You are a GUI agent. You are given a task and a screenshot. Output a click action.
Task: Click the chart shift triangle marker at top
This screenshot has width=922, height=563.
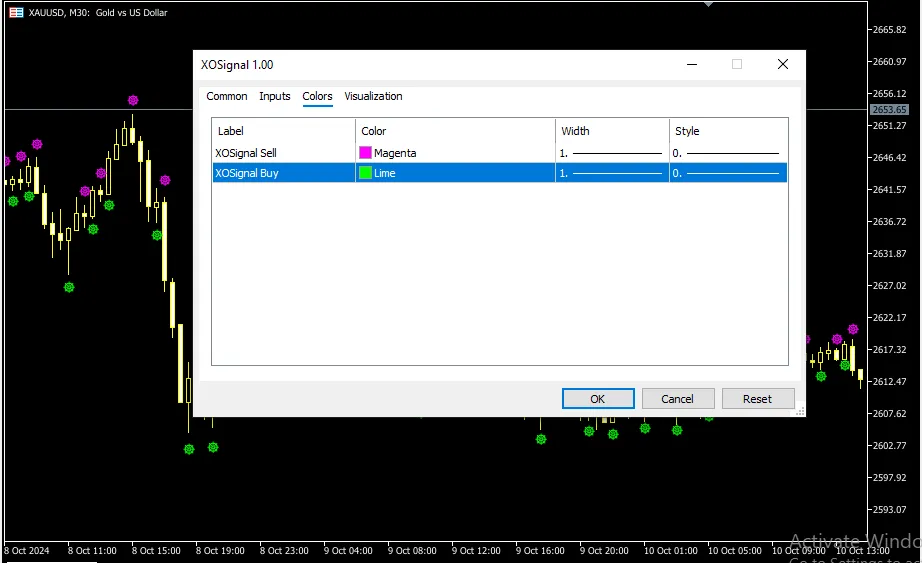[x=709, y=4]
